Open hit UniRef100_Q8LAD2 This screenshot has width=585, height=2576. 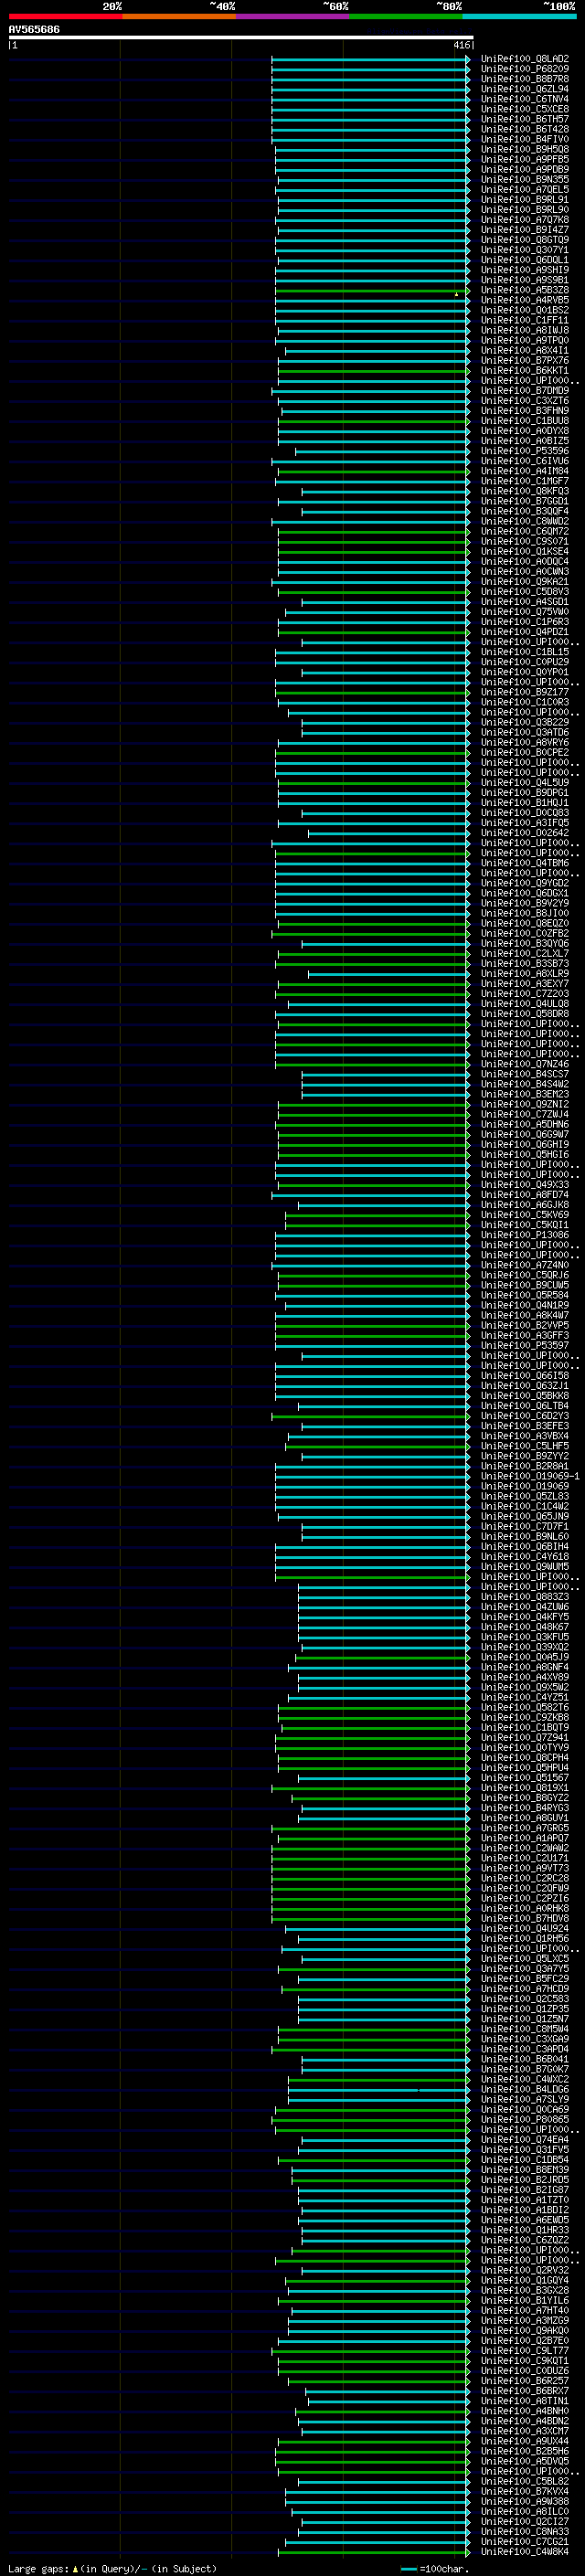coord(524,59)
